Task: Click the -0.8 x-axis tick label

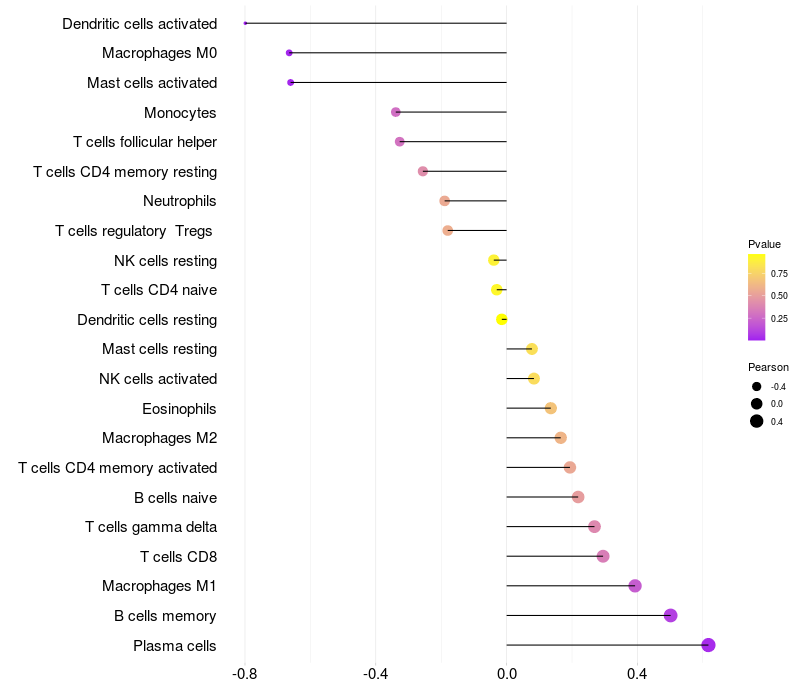Action: [244, 674]
